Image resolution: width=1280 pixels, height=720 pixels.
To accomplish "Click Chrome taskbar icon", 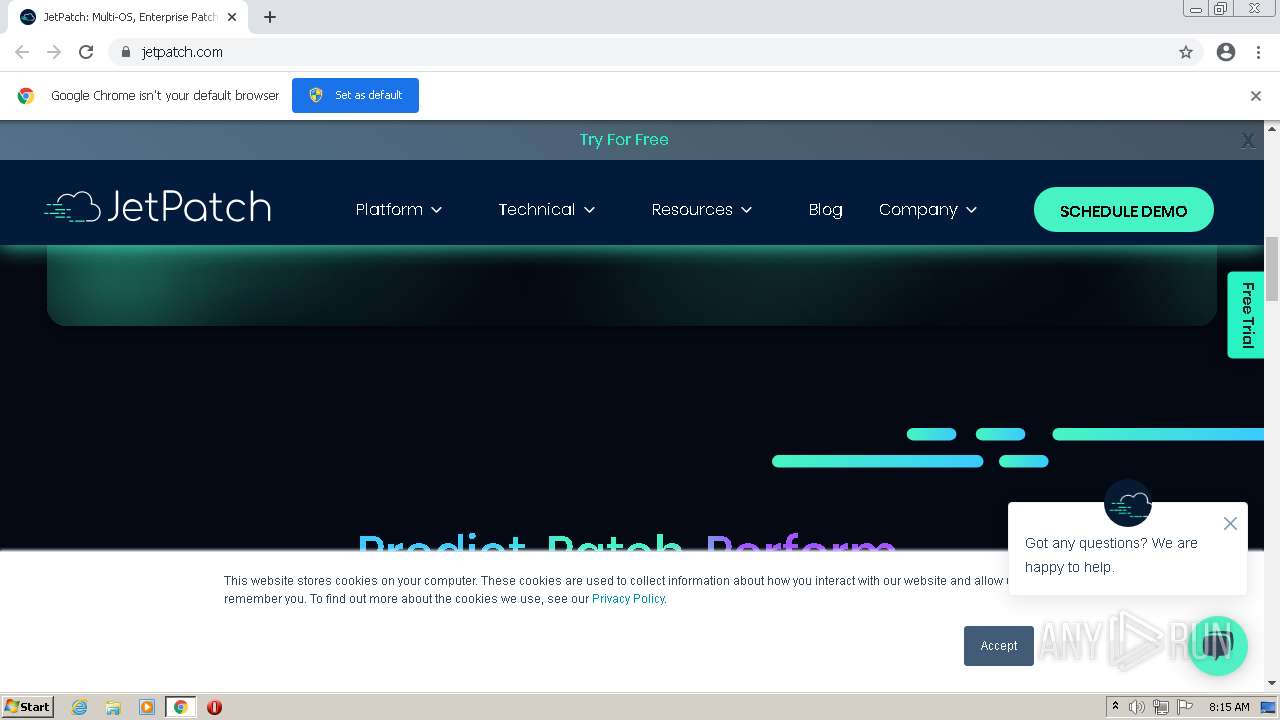I will [x=181, y=707].
